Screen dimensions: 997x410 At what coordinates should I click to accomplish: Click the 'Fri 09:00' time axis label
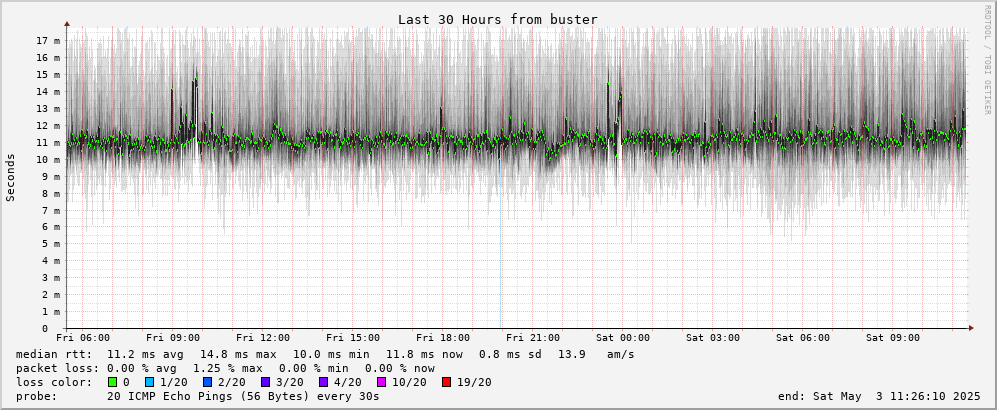(174, 338)
